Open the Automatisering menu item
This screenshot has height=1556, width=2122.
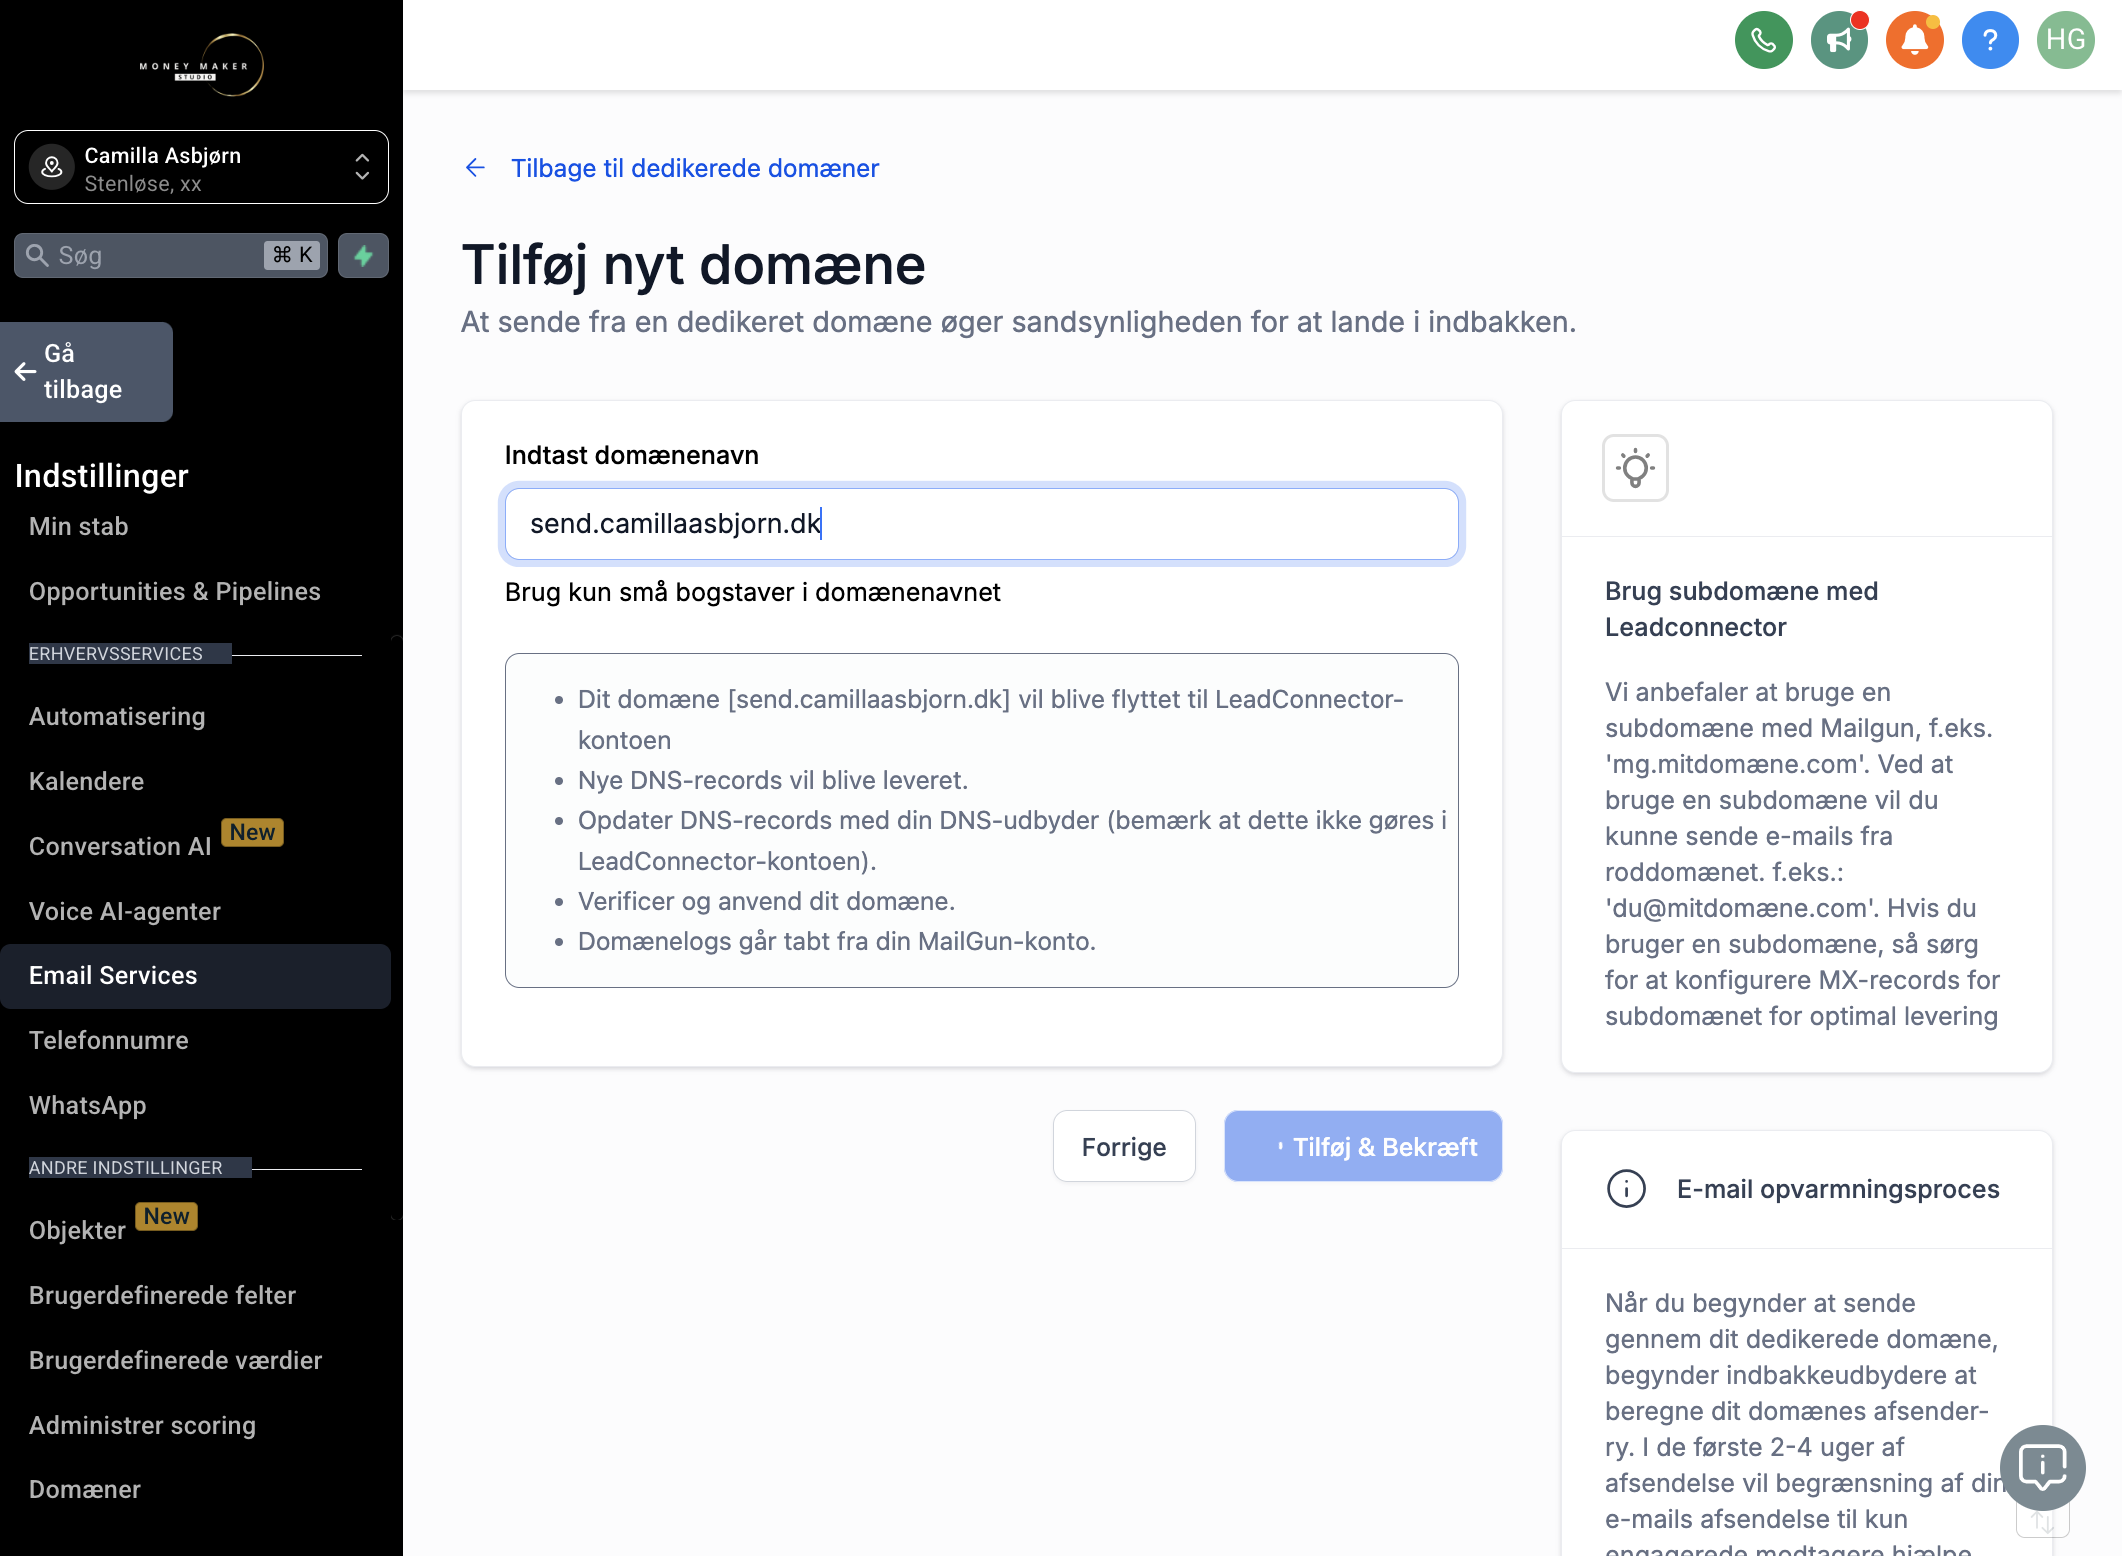coord(117,716)
